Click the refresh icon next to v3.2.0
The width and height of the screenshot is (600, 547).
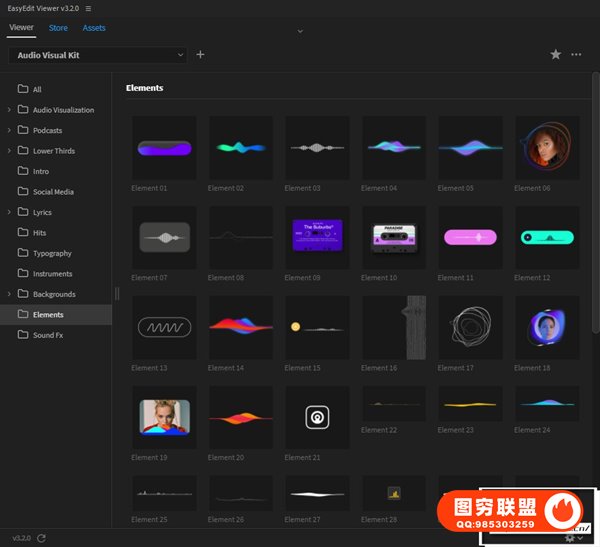pos(41,538)
